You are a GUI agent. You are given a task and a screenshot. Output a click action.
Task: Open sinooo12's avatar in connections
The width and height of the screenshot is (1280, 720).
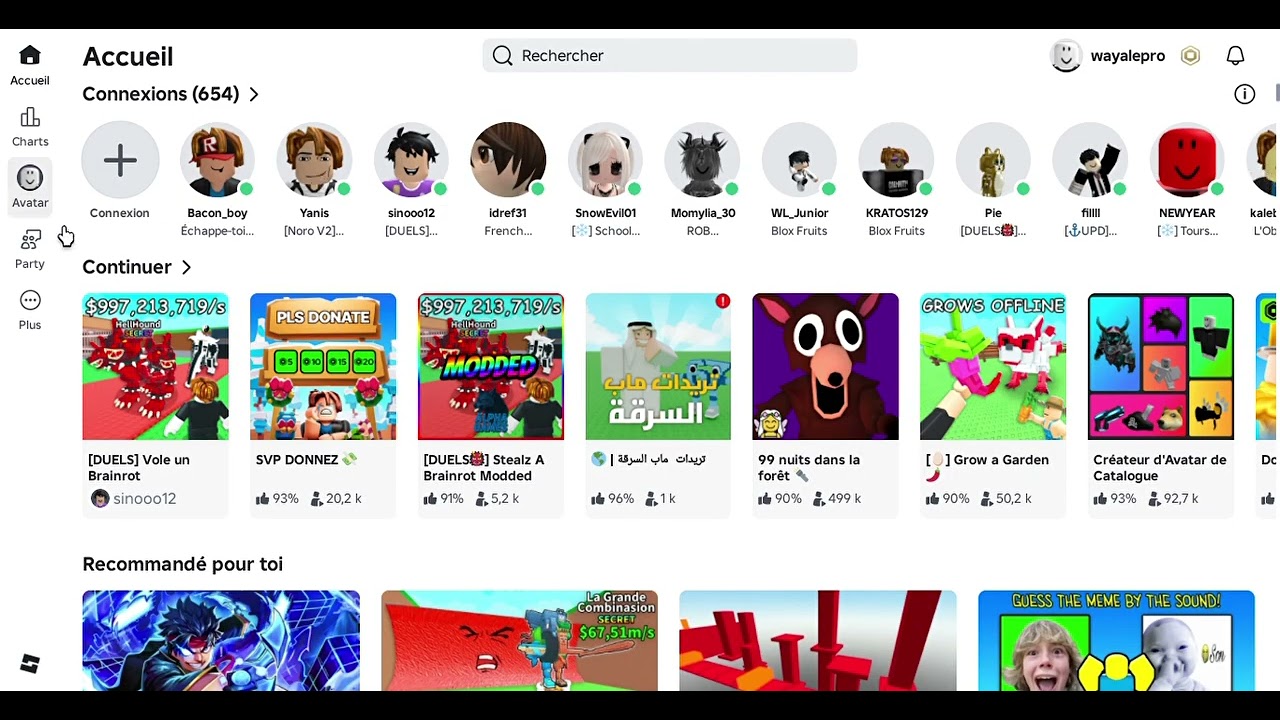(411, 160)
